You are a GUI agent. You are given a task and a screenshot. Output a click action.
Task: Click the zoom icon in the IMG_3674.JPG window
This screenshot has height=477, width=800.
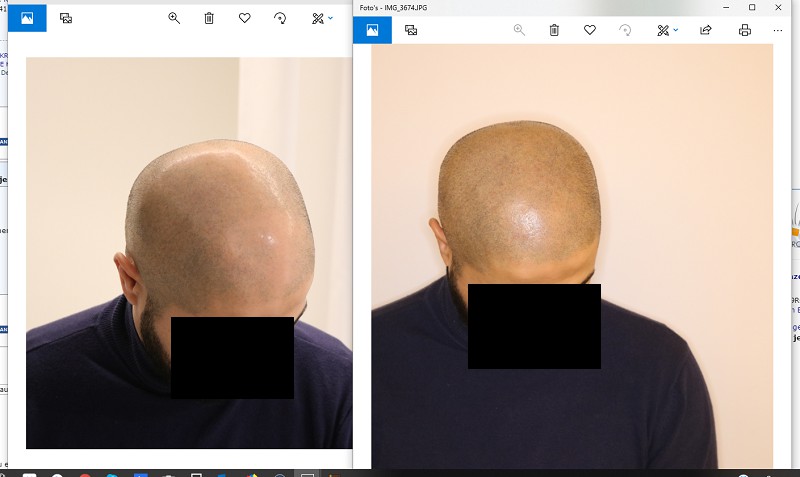519,30
